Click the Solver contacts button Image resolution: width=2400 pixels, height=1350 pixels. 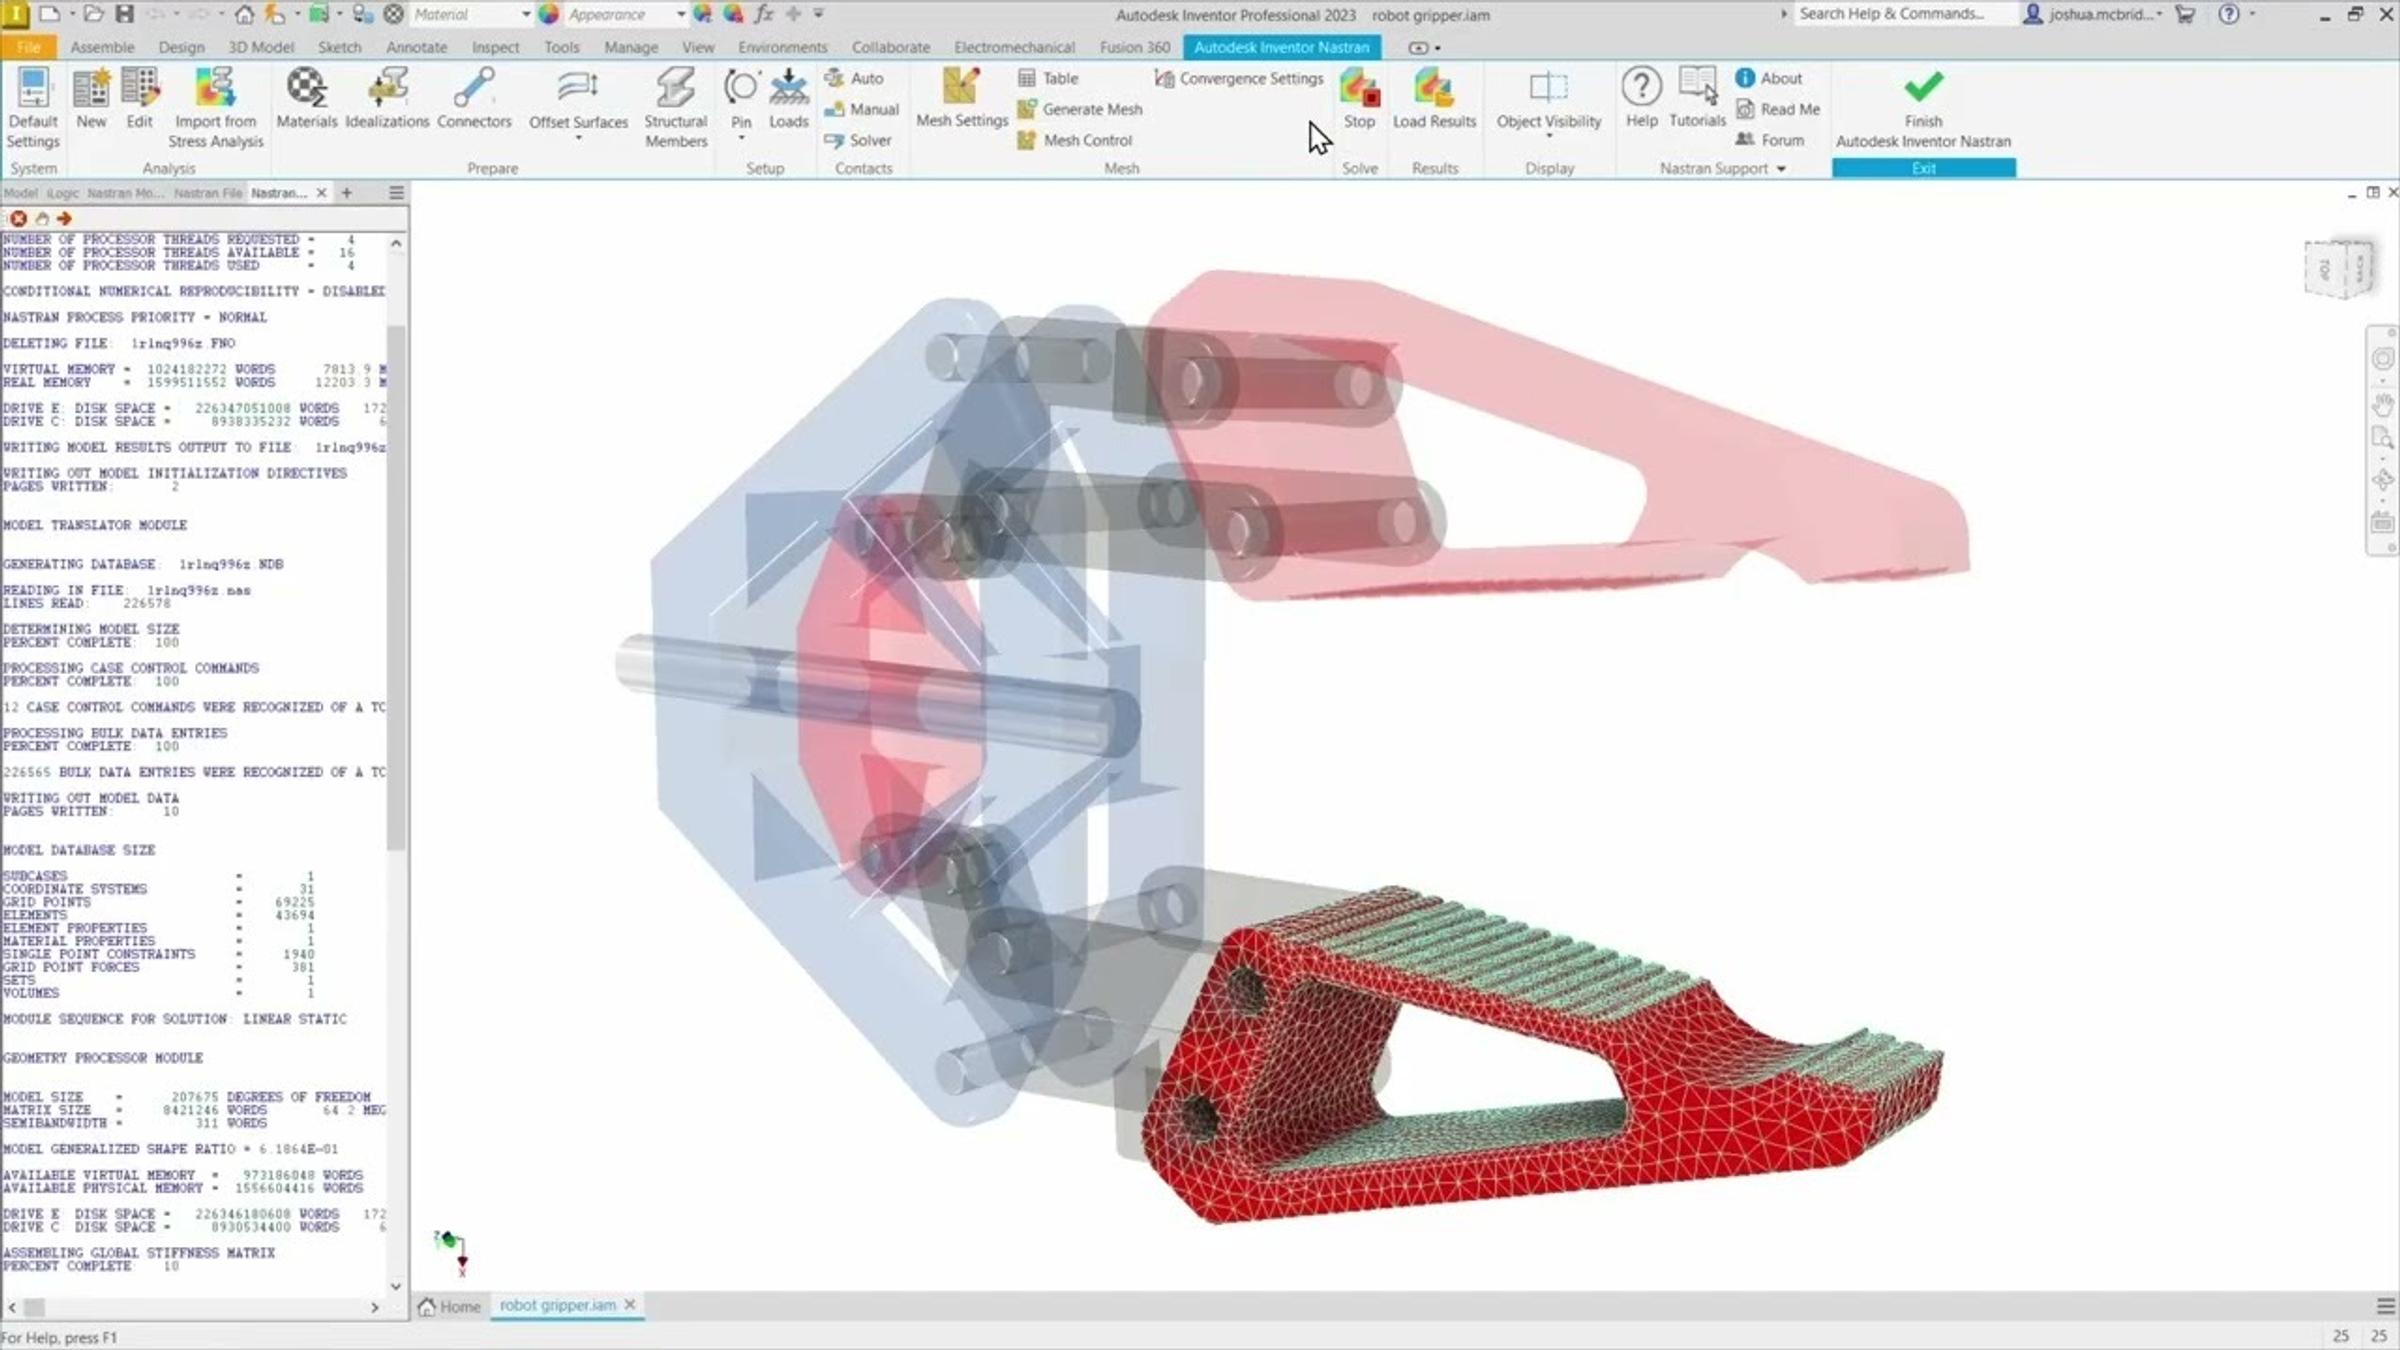pos(857,140)
